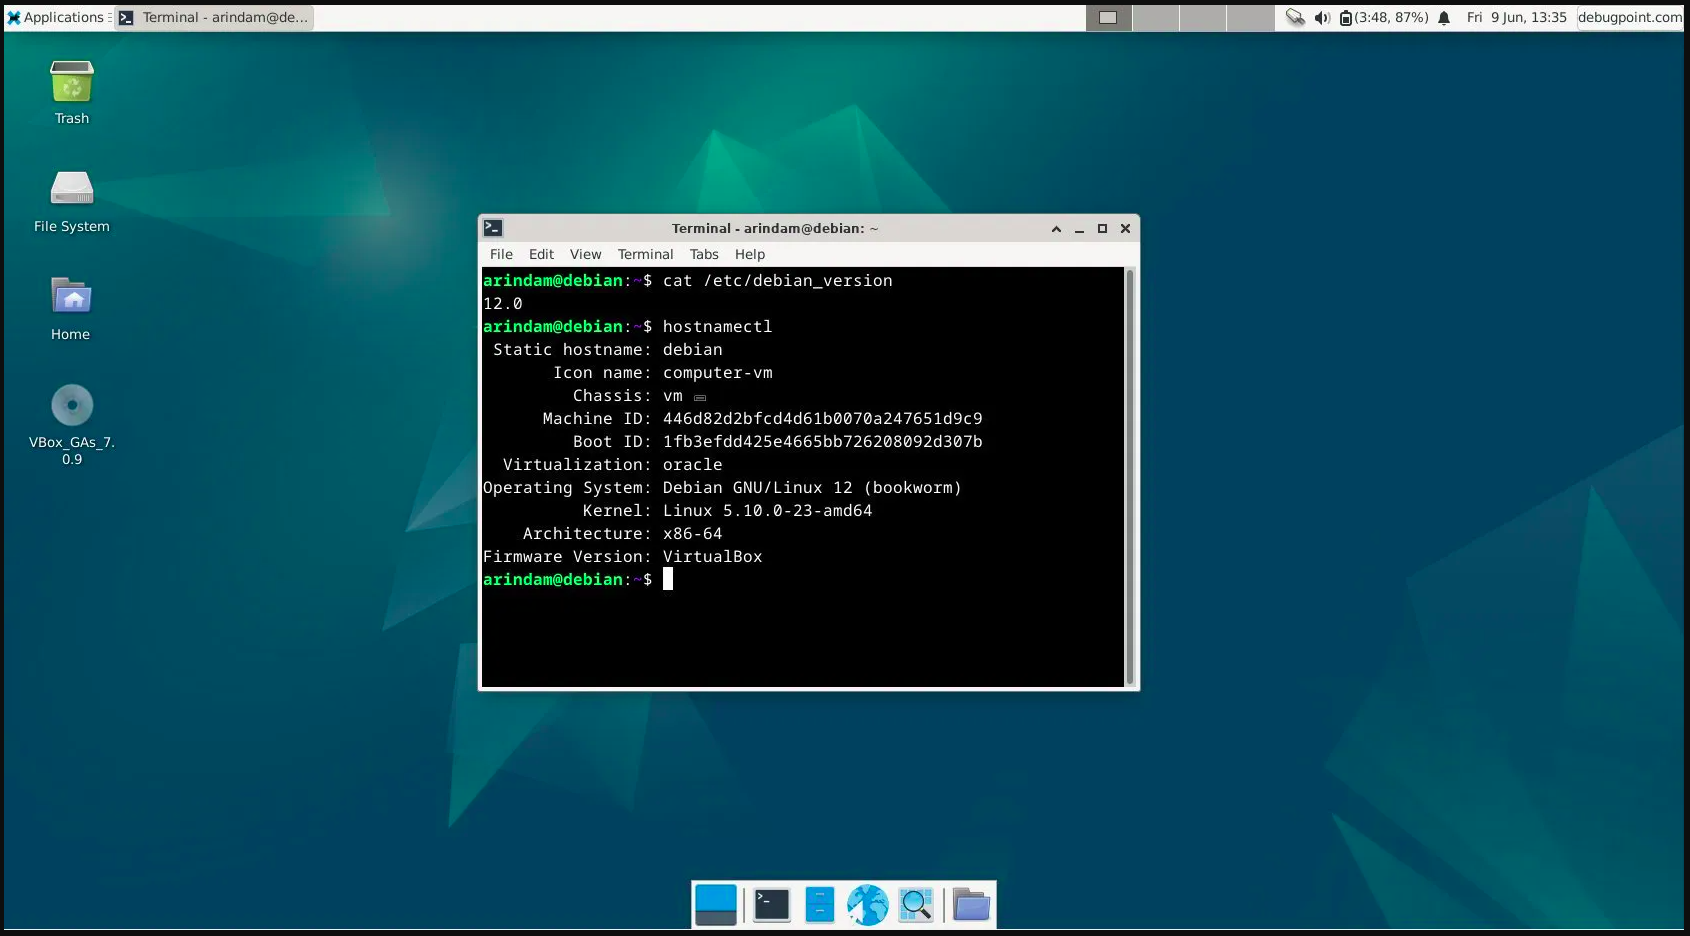Roll up the Terminal window using shade button
The image size is (1690, 936).
pos(1055,229)
